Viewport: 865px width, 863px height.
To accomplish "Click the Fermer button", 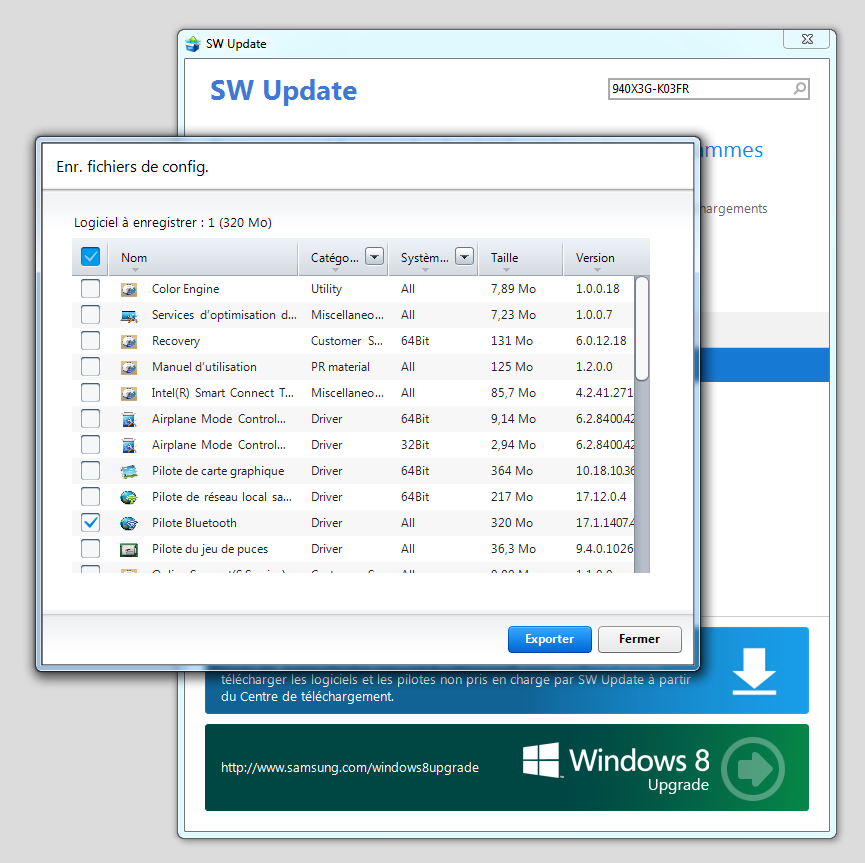I will click(639, 639).
